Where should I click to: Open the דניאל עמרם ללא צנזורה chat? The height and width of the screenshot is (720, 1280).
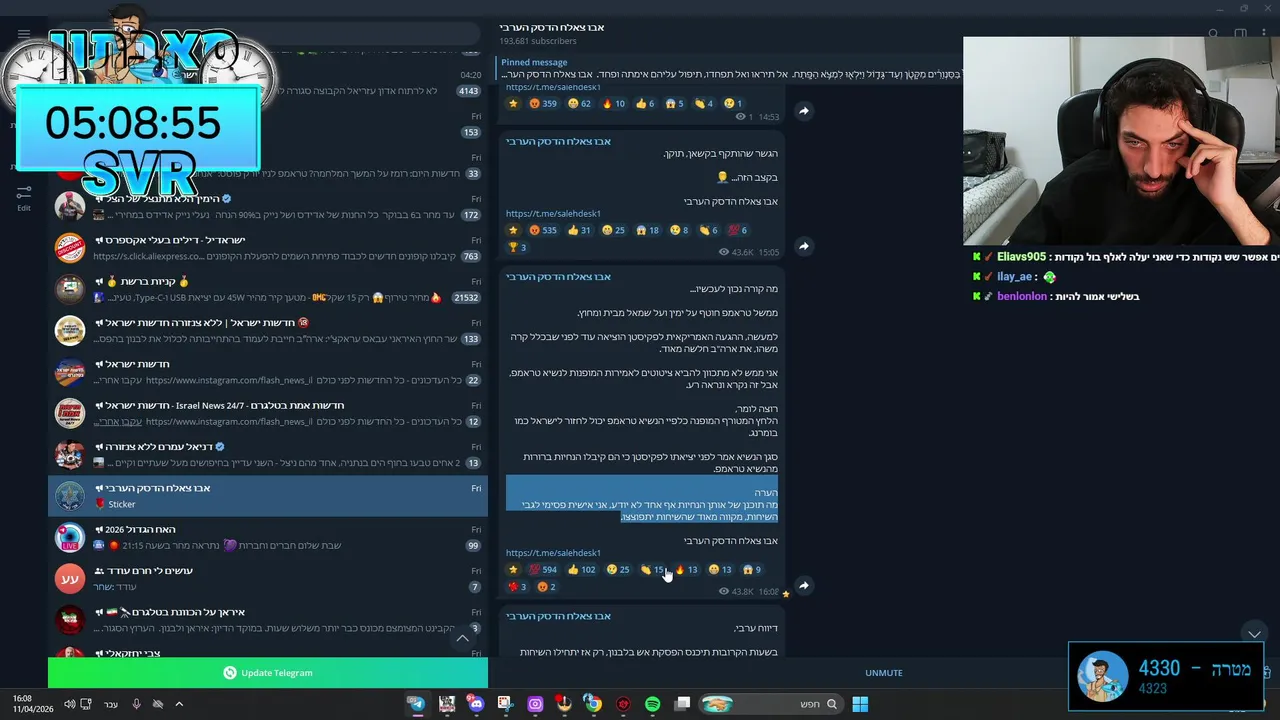[268, 455]
